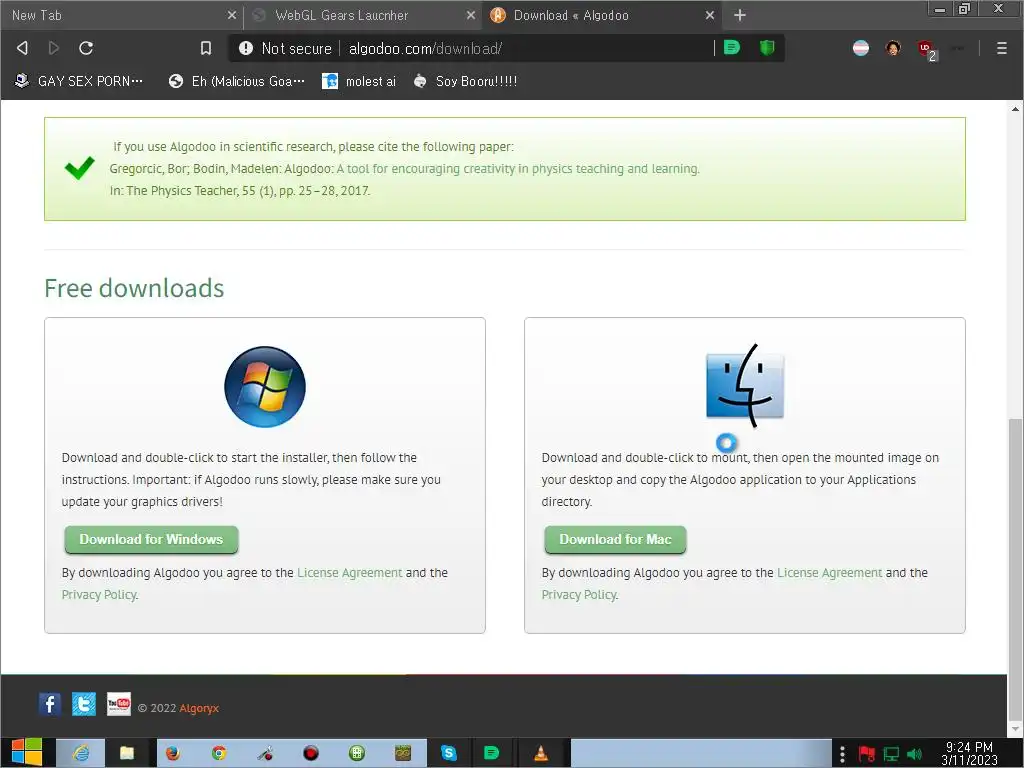Open License Agreement link in Windows card
This screenshot has width=1024, height=768.
(349, 573)
